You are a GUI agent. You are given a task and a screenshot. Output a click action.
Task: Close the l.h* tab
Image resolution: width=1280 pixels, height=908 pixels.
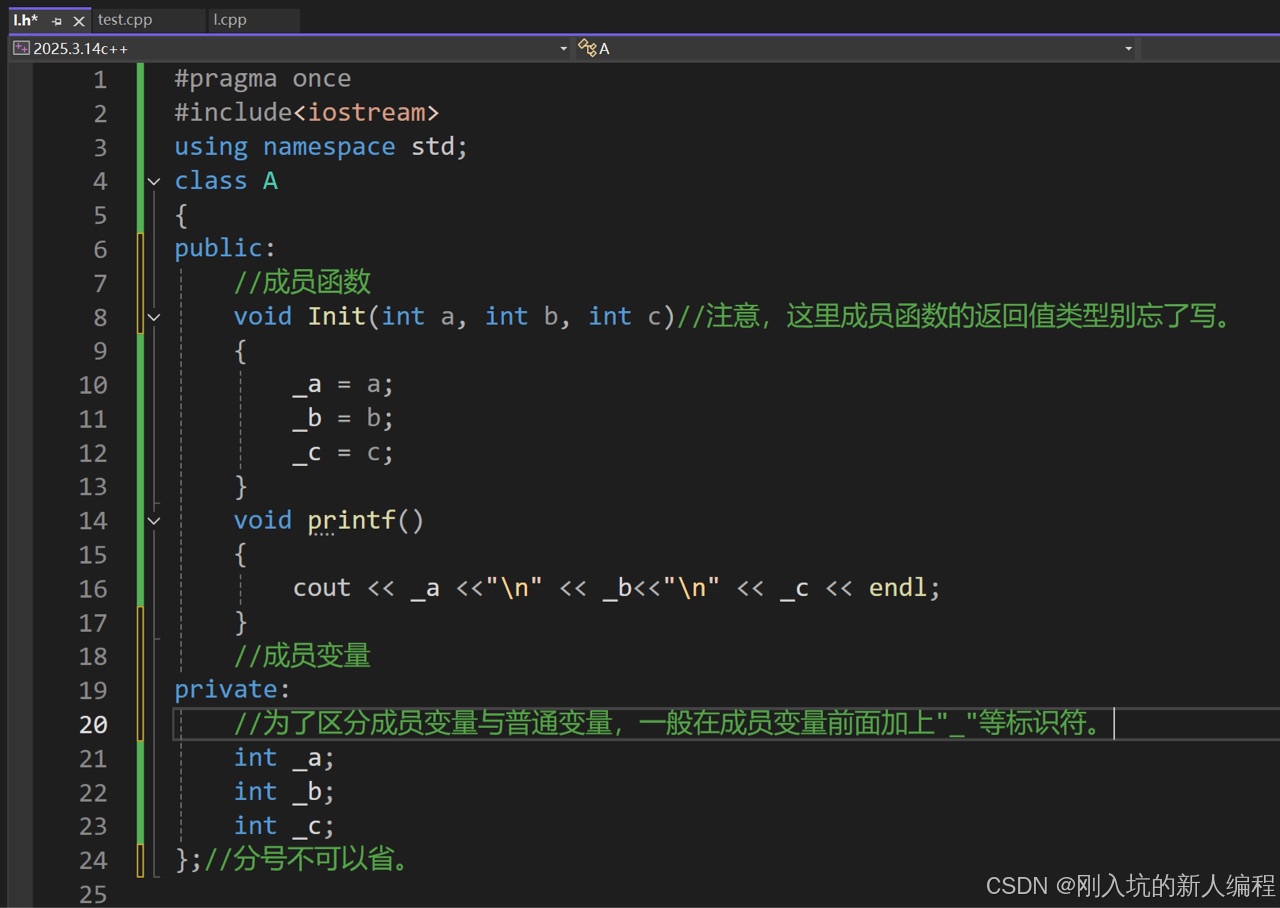pos(79,21)
